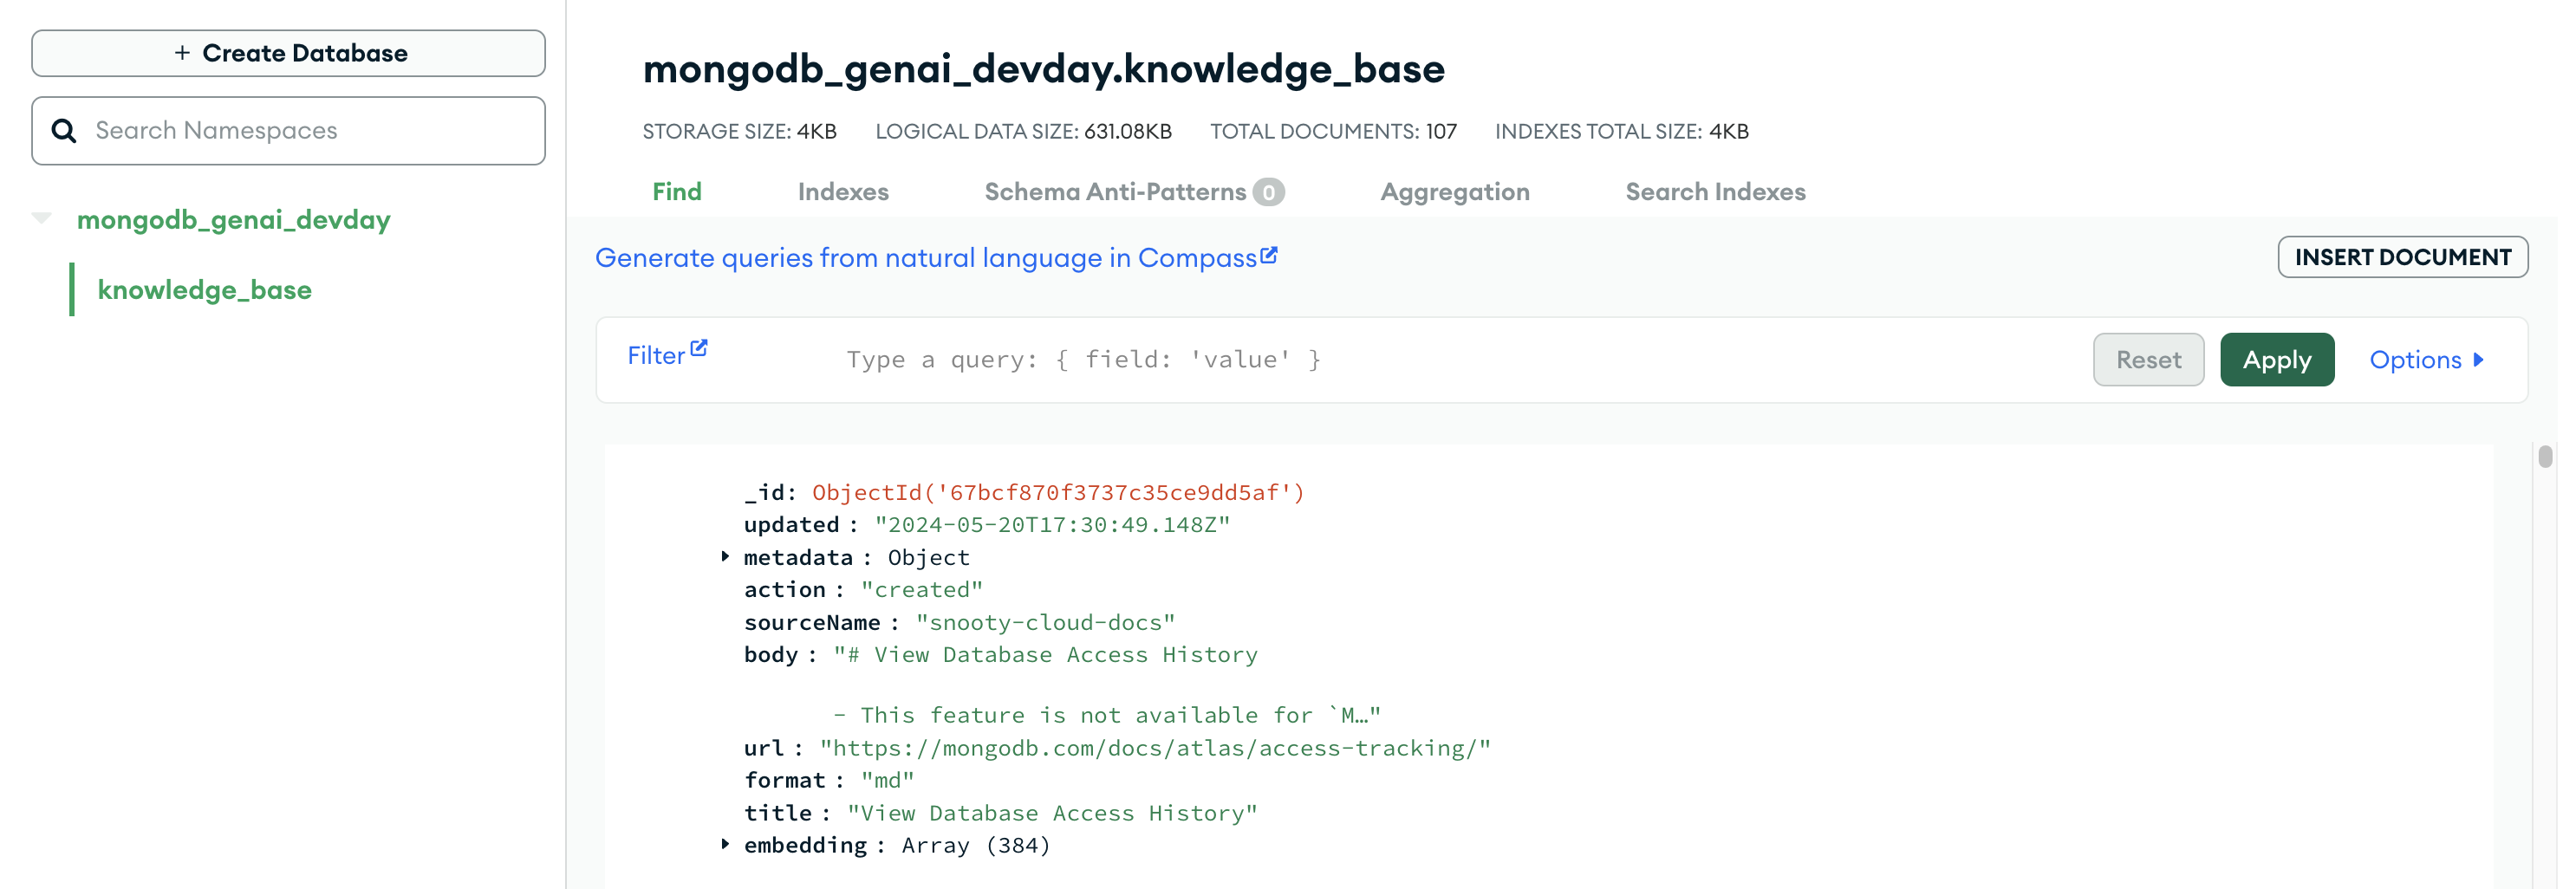Click the namespace heading mongodb_genai_devday.knowledge_base

click(x=1043, y=69)
